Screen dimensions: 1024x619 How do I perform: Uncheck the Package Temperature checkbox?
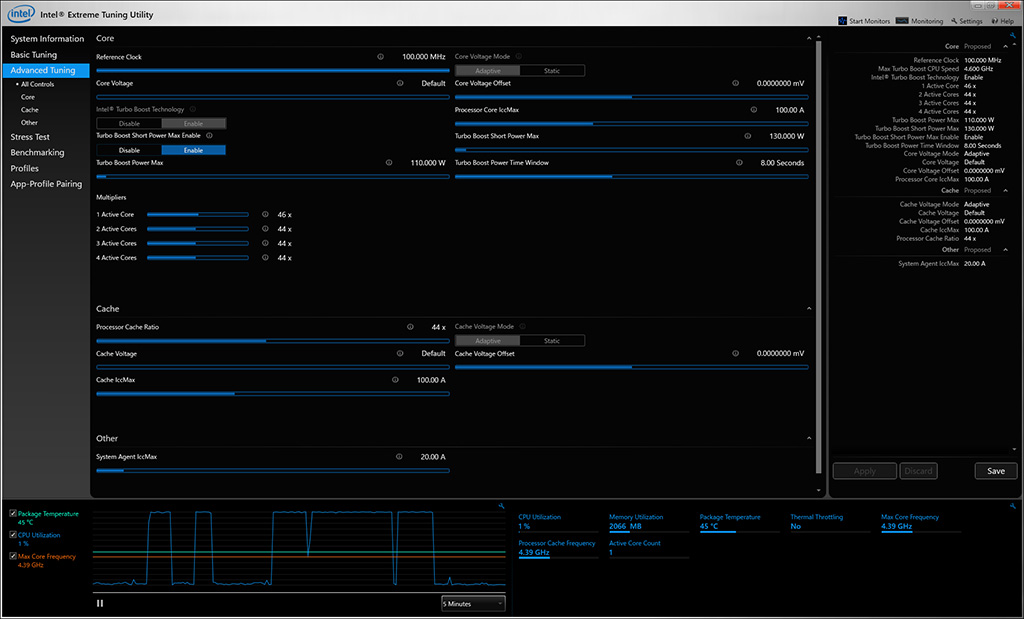coord(13,513)
